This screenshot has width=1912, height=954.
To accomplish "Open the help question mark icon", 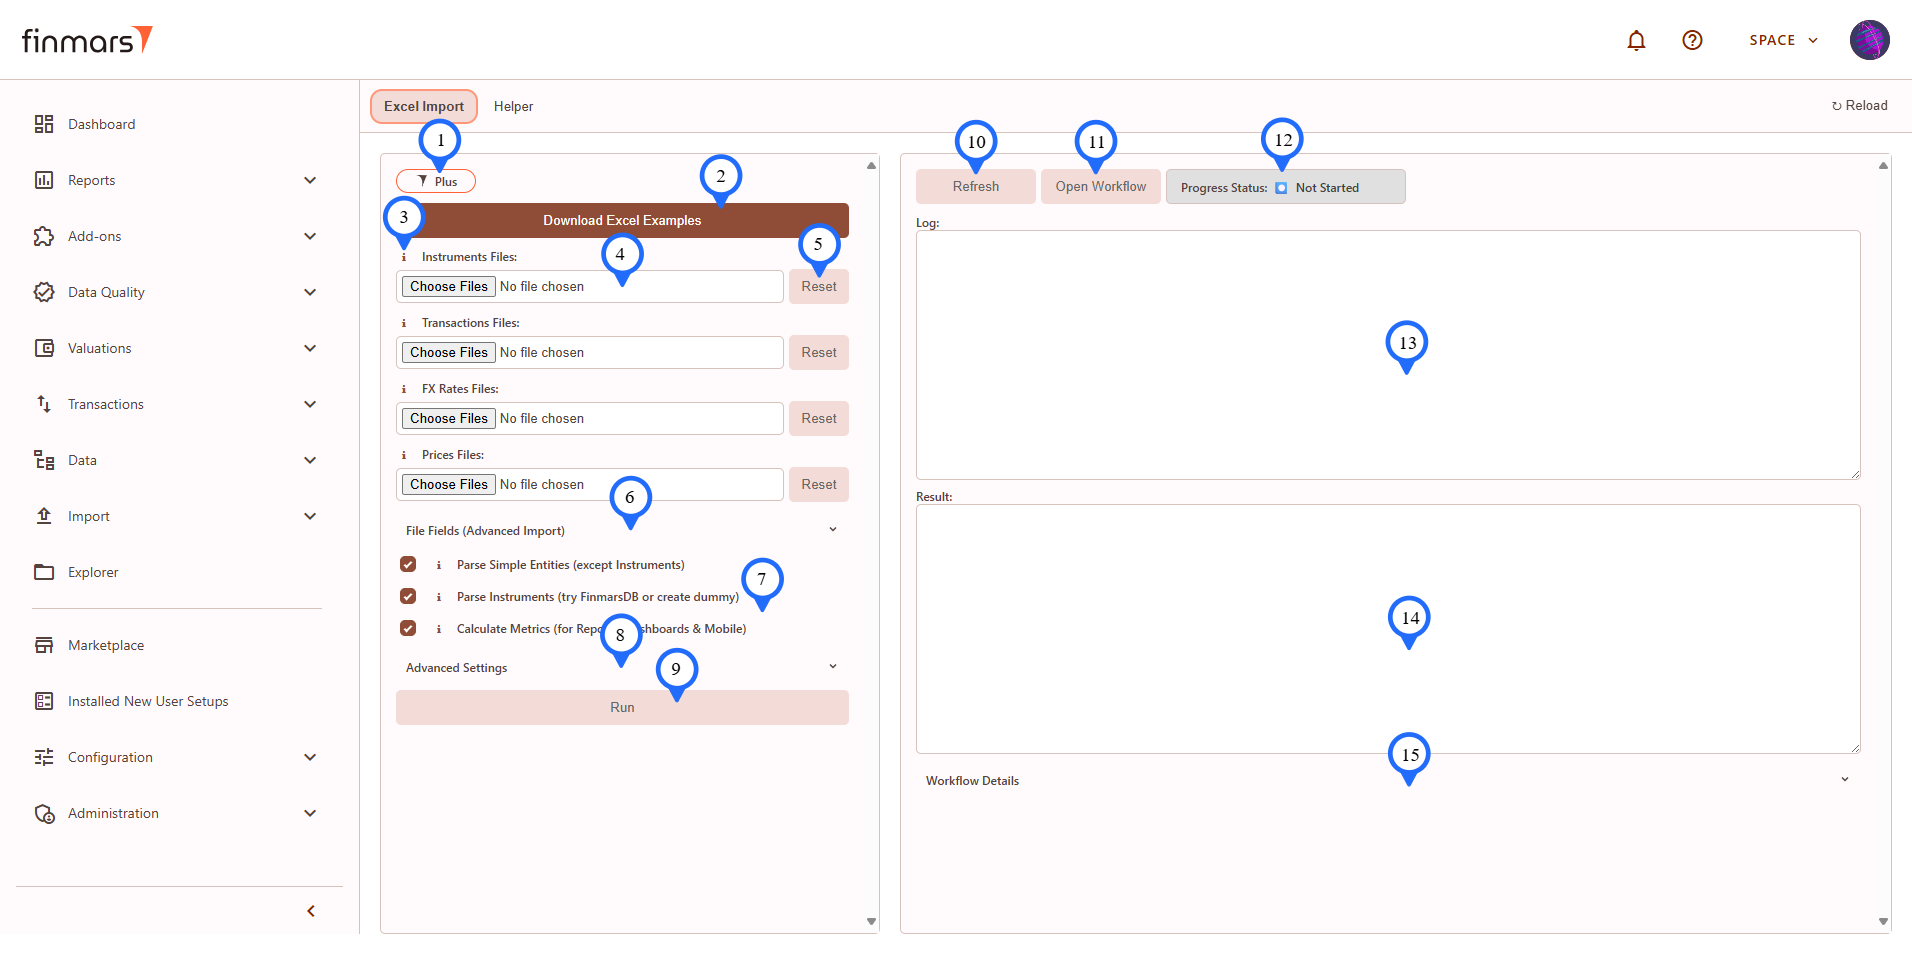I will pyautogui.click(x=1692, y=40).
